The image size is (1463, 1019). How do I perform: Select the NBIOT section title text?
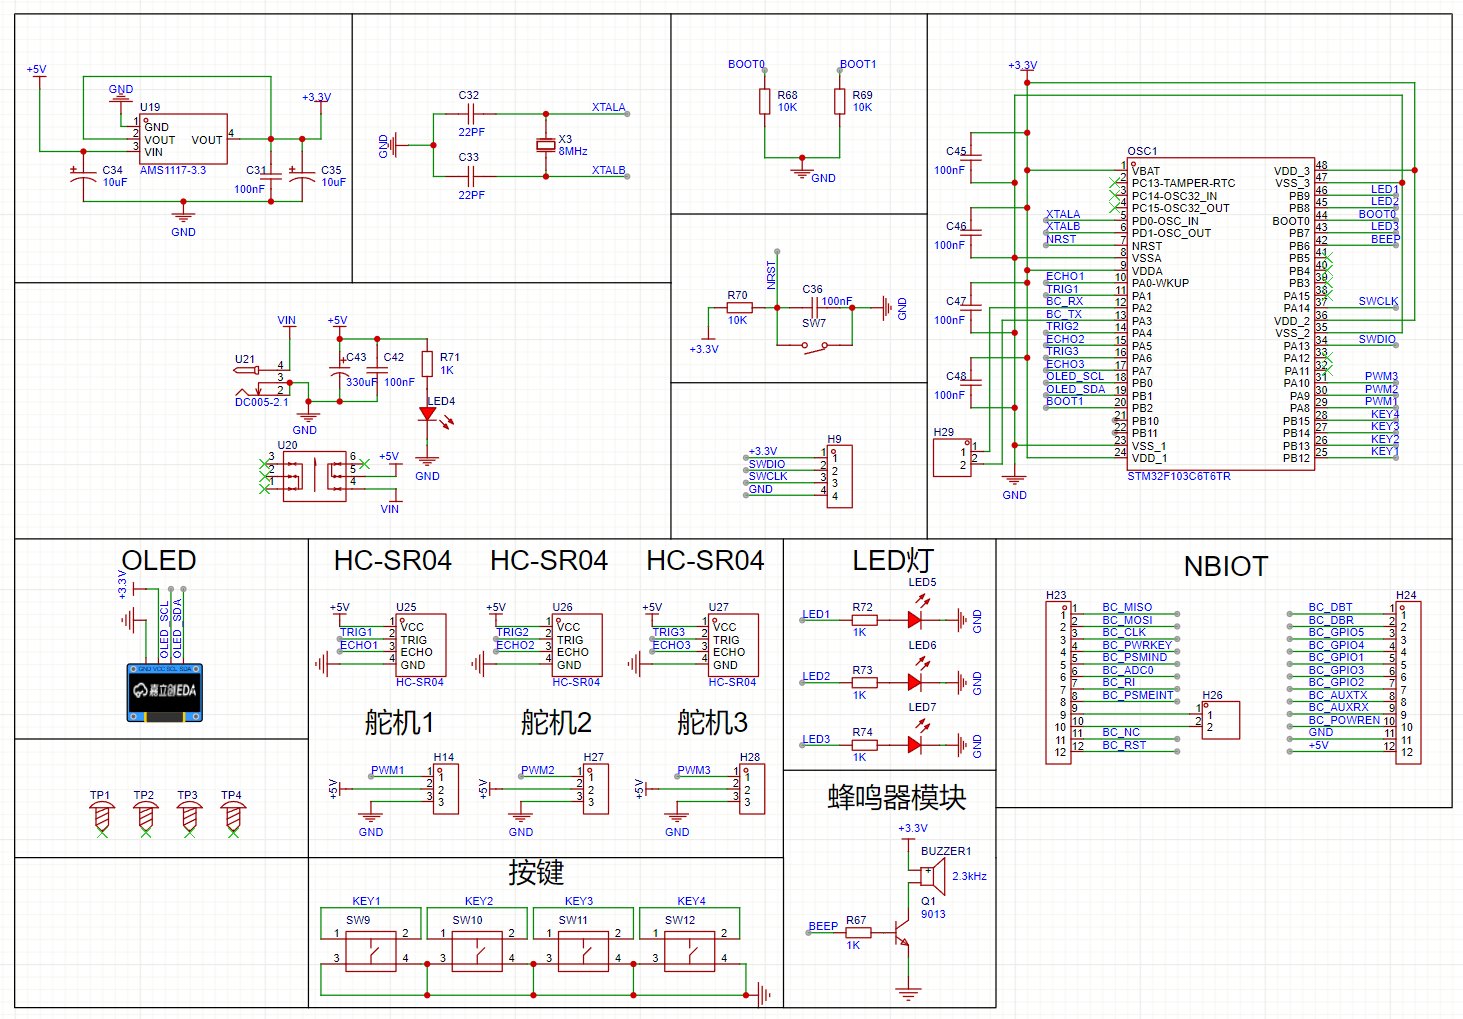[x=1225, y=567]
